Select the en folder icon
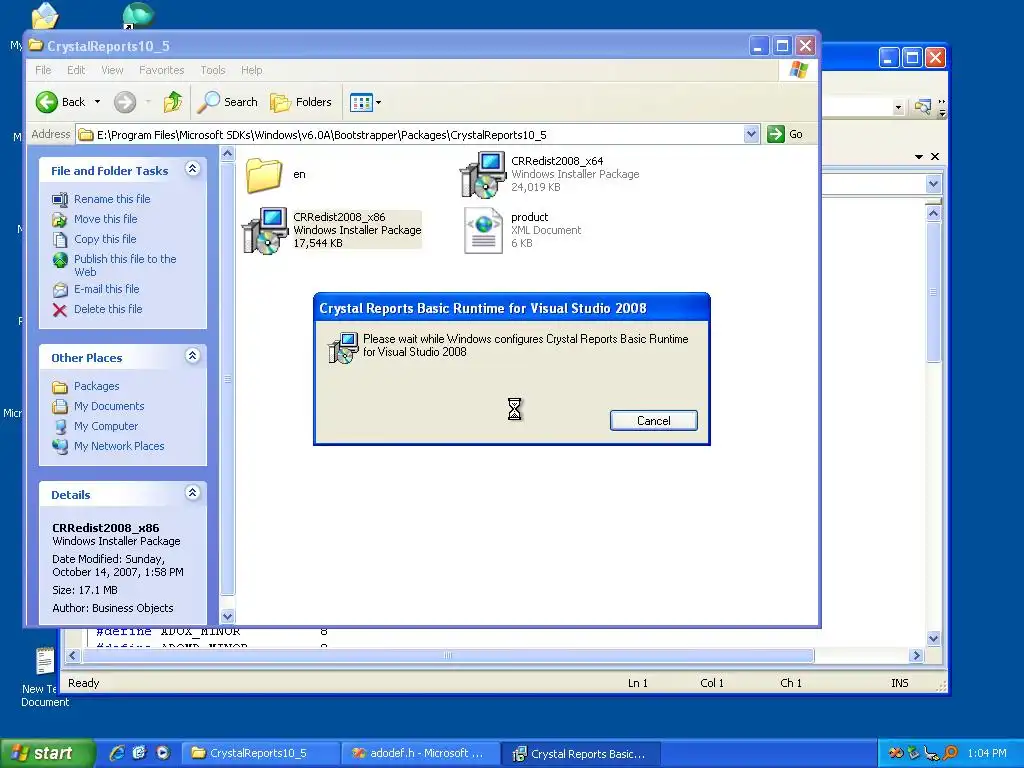The image size is (1024, 768). point(264,175)
